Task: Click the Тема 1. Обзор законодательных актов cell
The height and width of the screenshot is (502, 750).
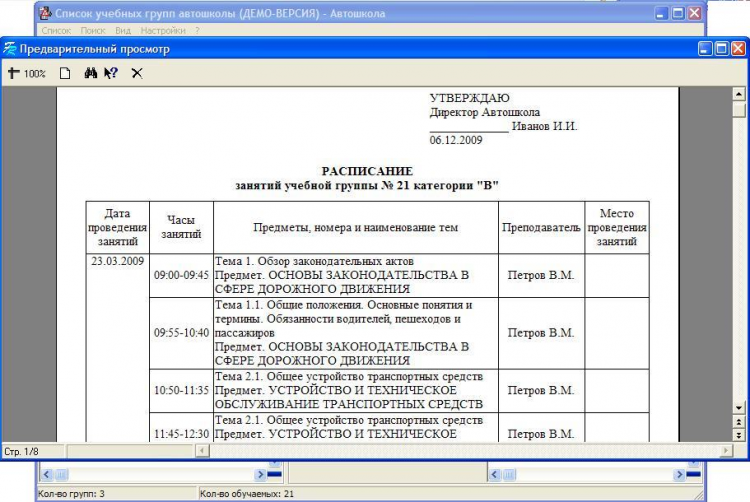Action: 355,275
